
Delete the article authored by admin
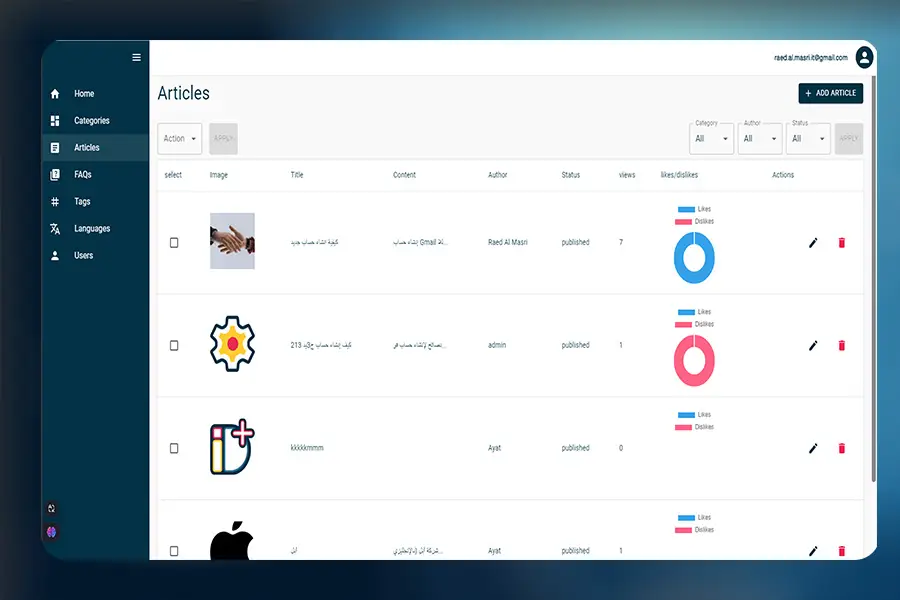pos(841,345)
